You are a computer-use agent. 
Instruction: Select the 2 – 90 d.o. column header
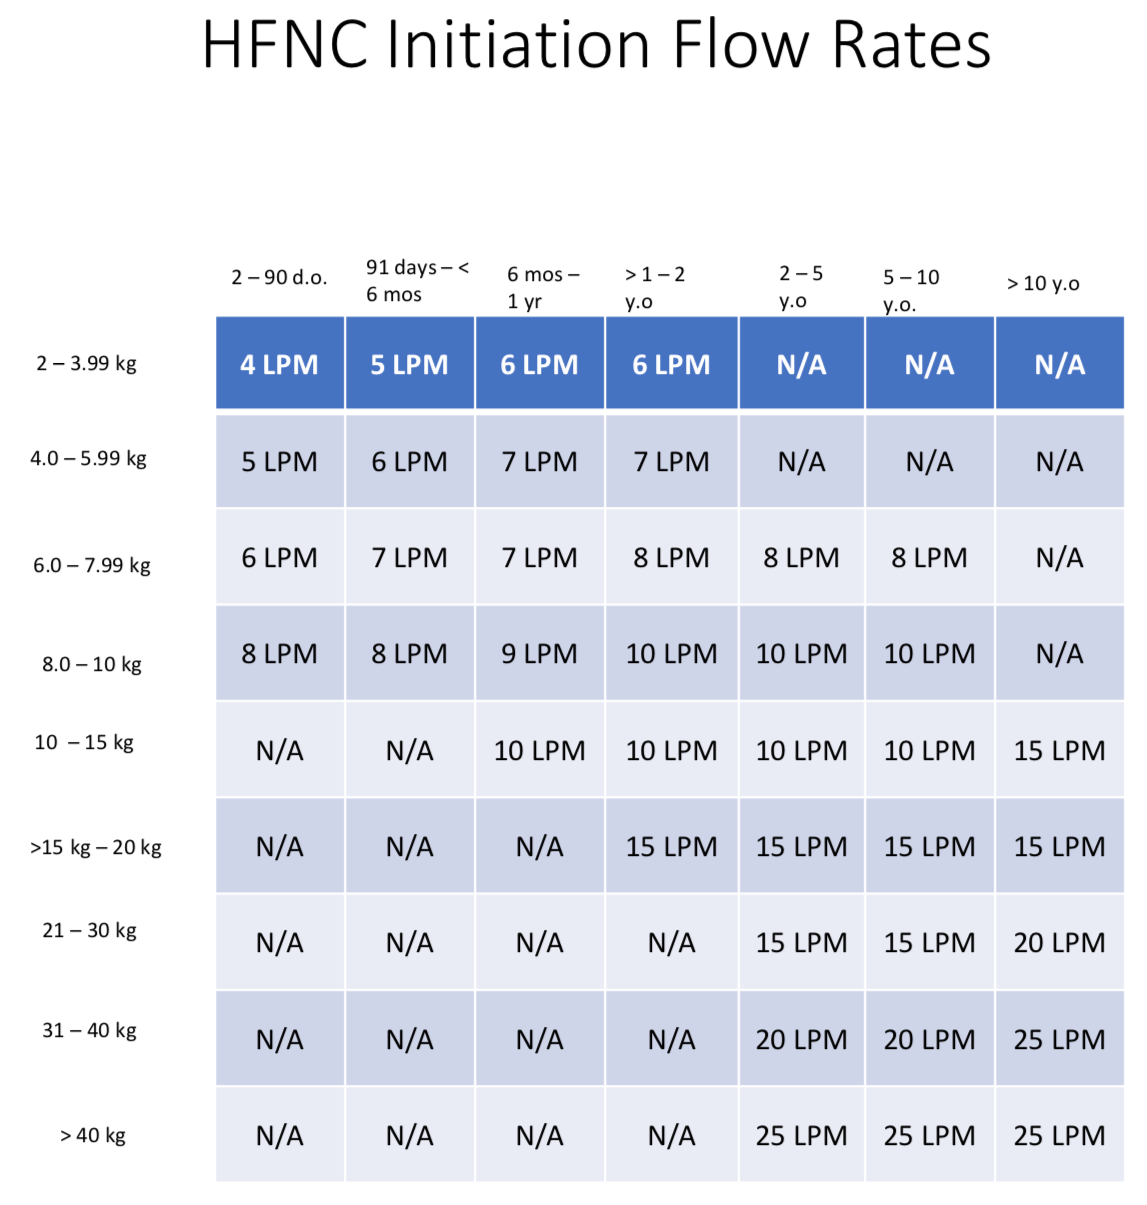[279, 277]
